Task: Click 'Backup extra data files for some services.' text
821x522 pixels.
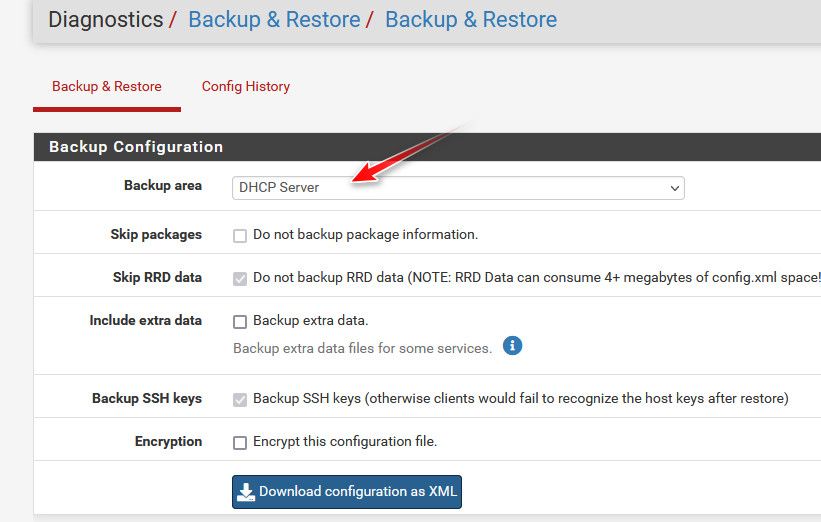Action: 362,348
